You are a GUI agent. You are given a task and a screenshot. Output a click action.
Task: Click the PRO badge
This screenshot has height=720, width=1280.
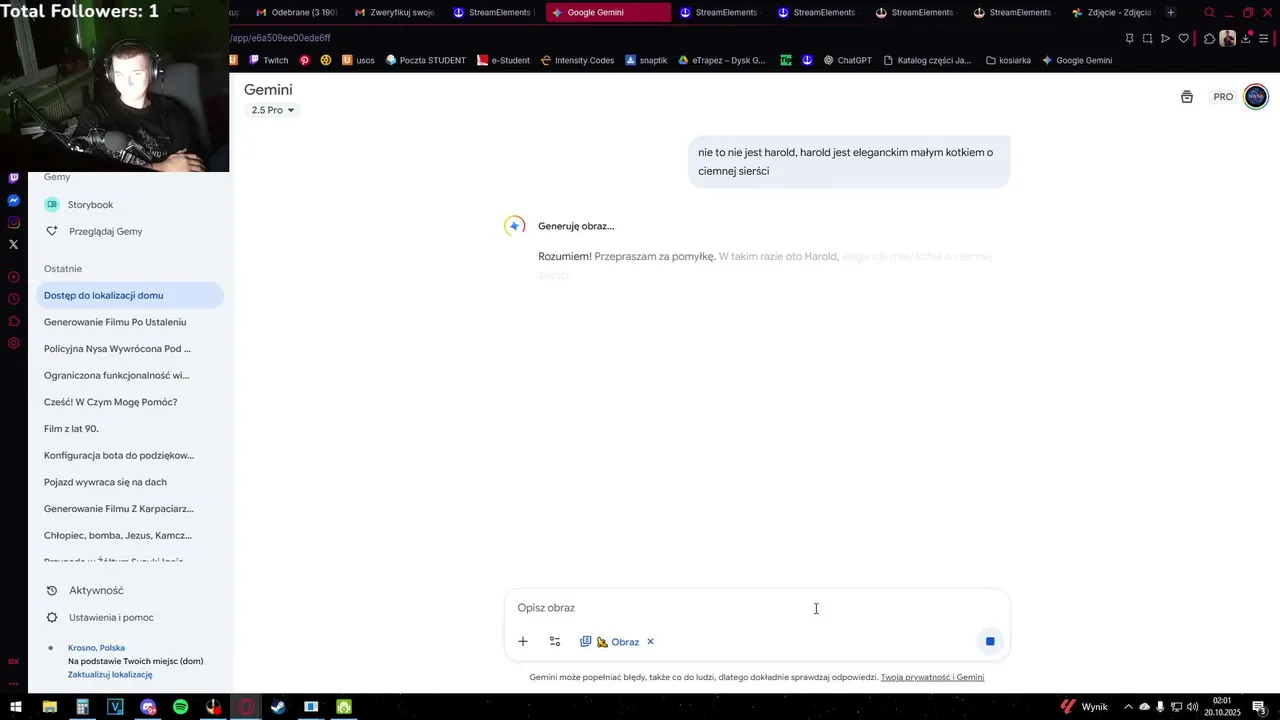point(1223,97)
